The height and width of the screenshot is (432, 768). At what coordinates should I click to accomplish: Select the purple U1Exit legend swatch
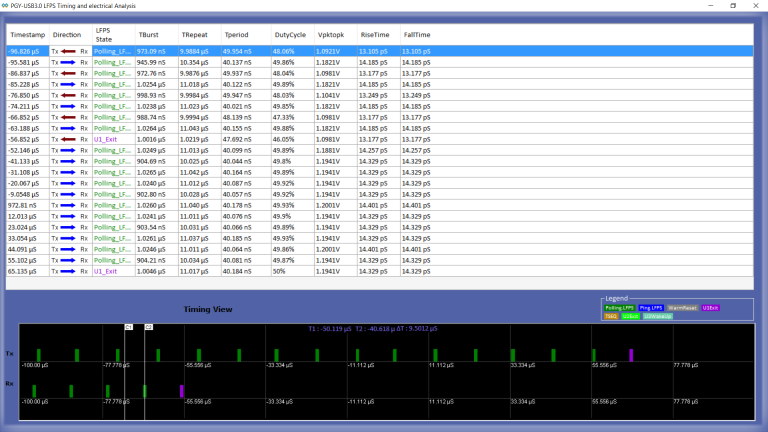pos(710,308)
